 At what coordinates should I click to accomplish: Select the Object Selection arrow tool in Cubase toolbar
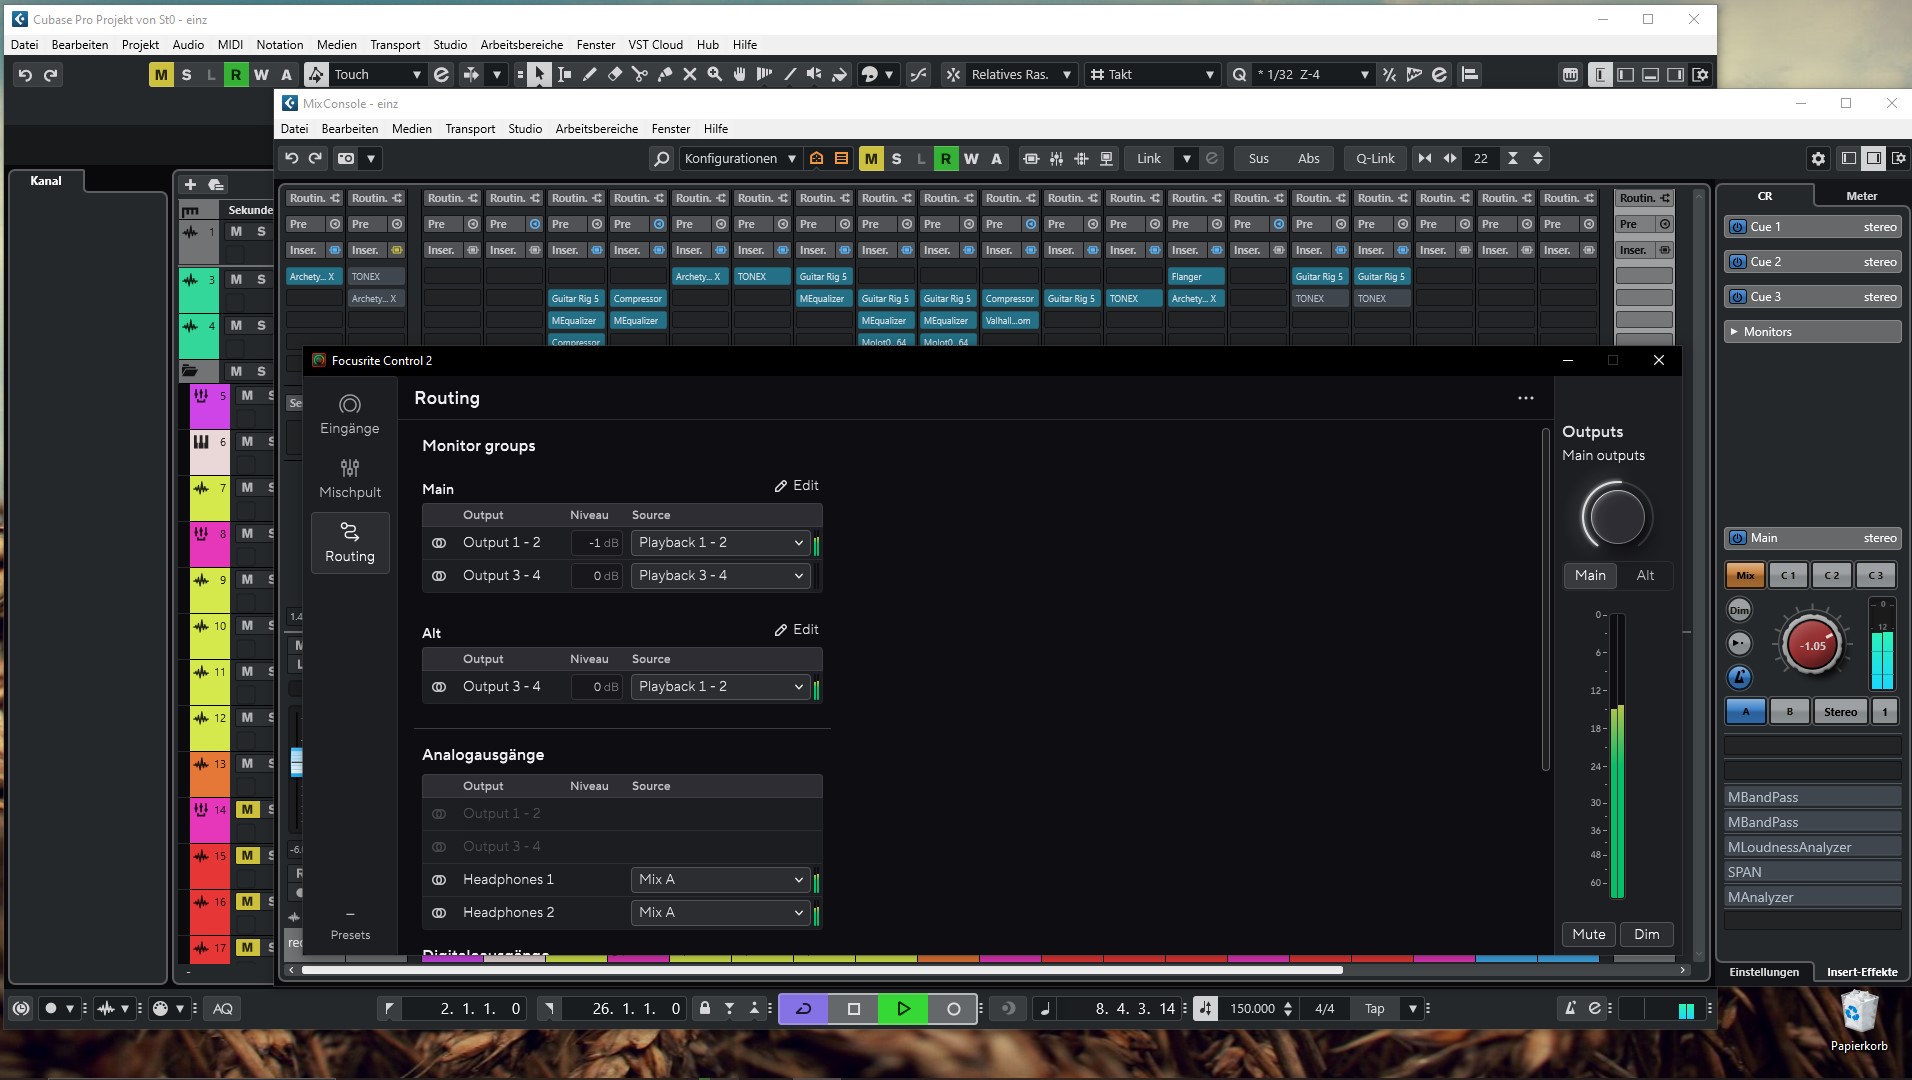tap(539, 74)
